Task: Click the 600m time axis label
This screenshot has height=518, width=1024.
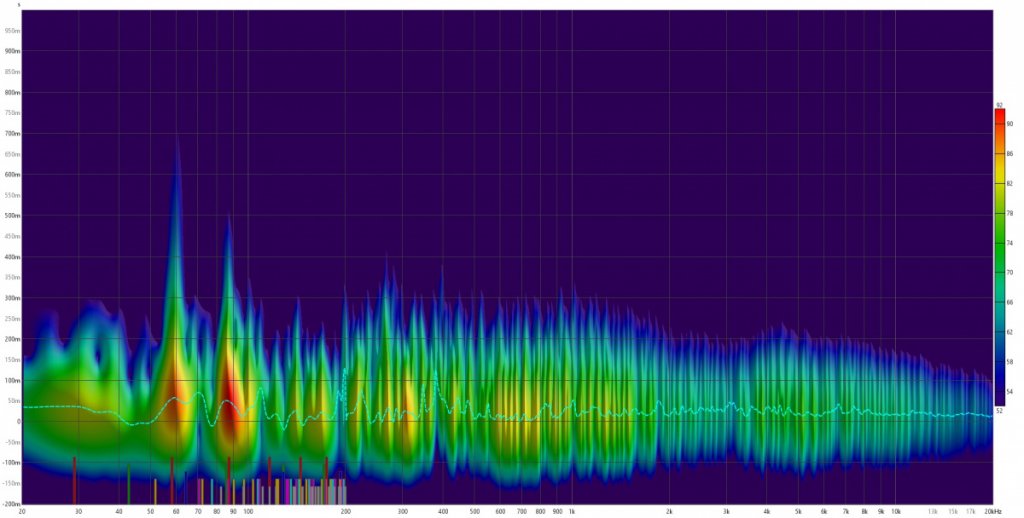Action: tap(12, 175)
